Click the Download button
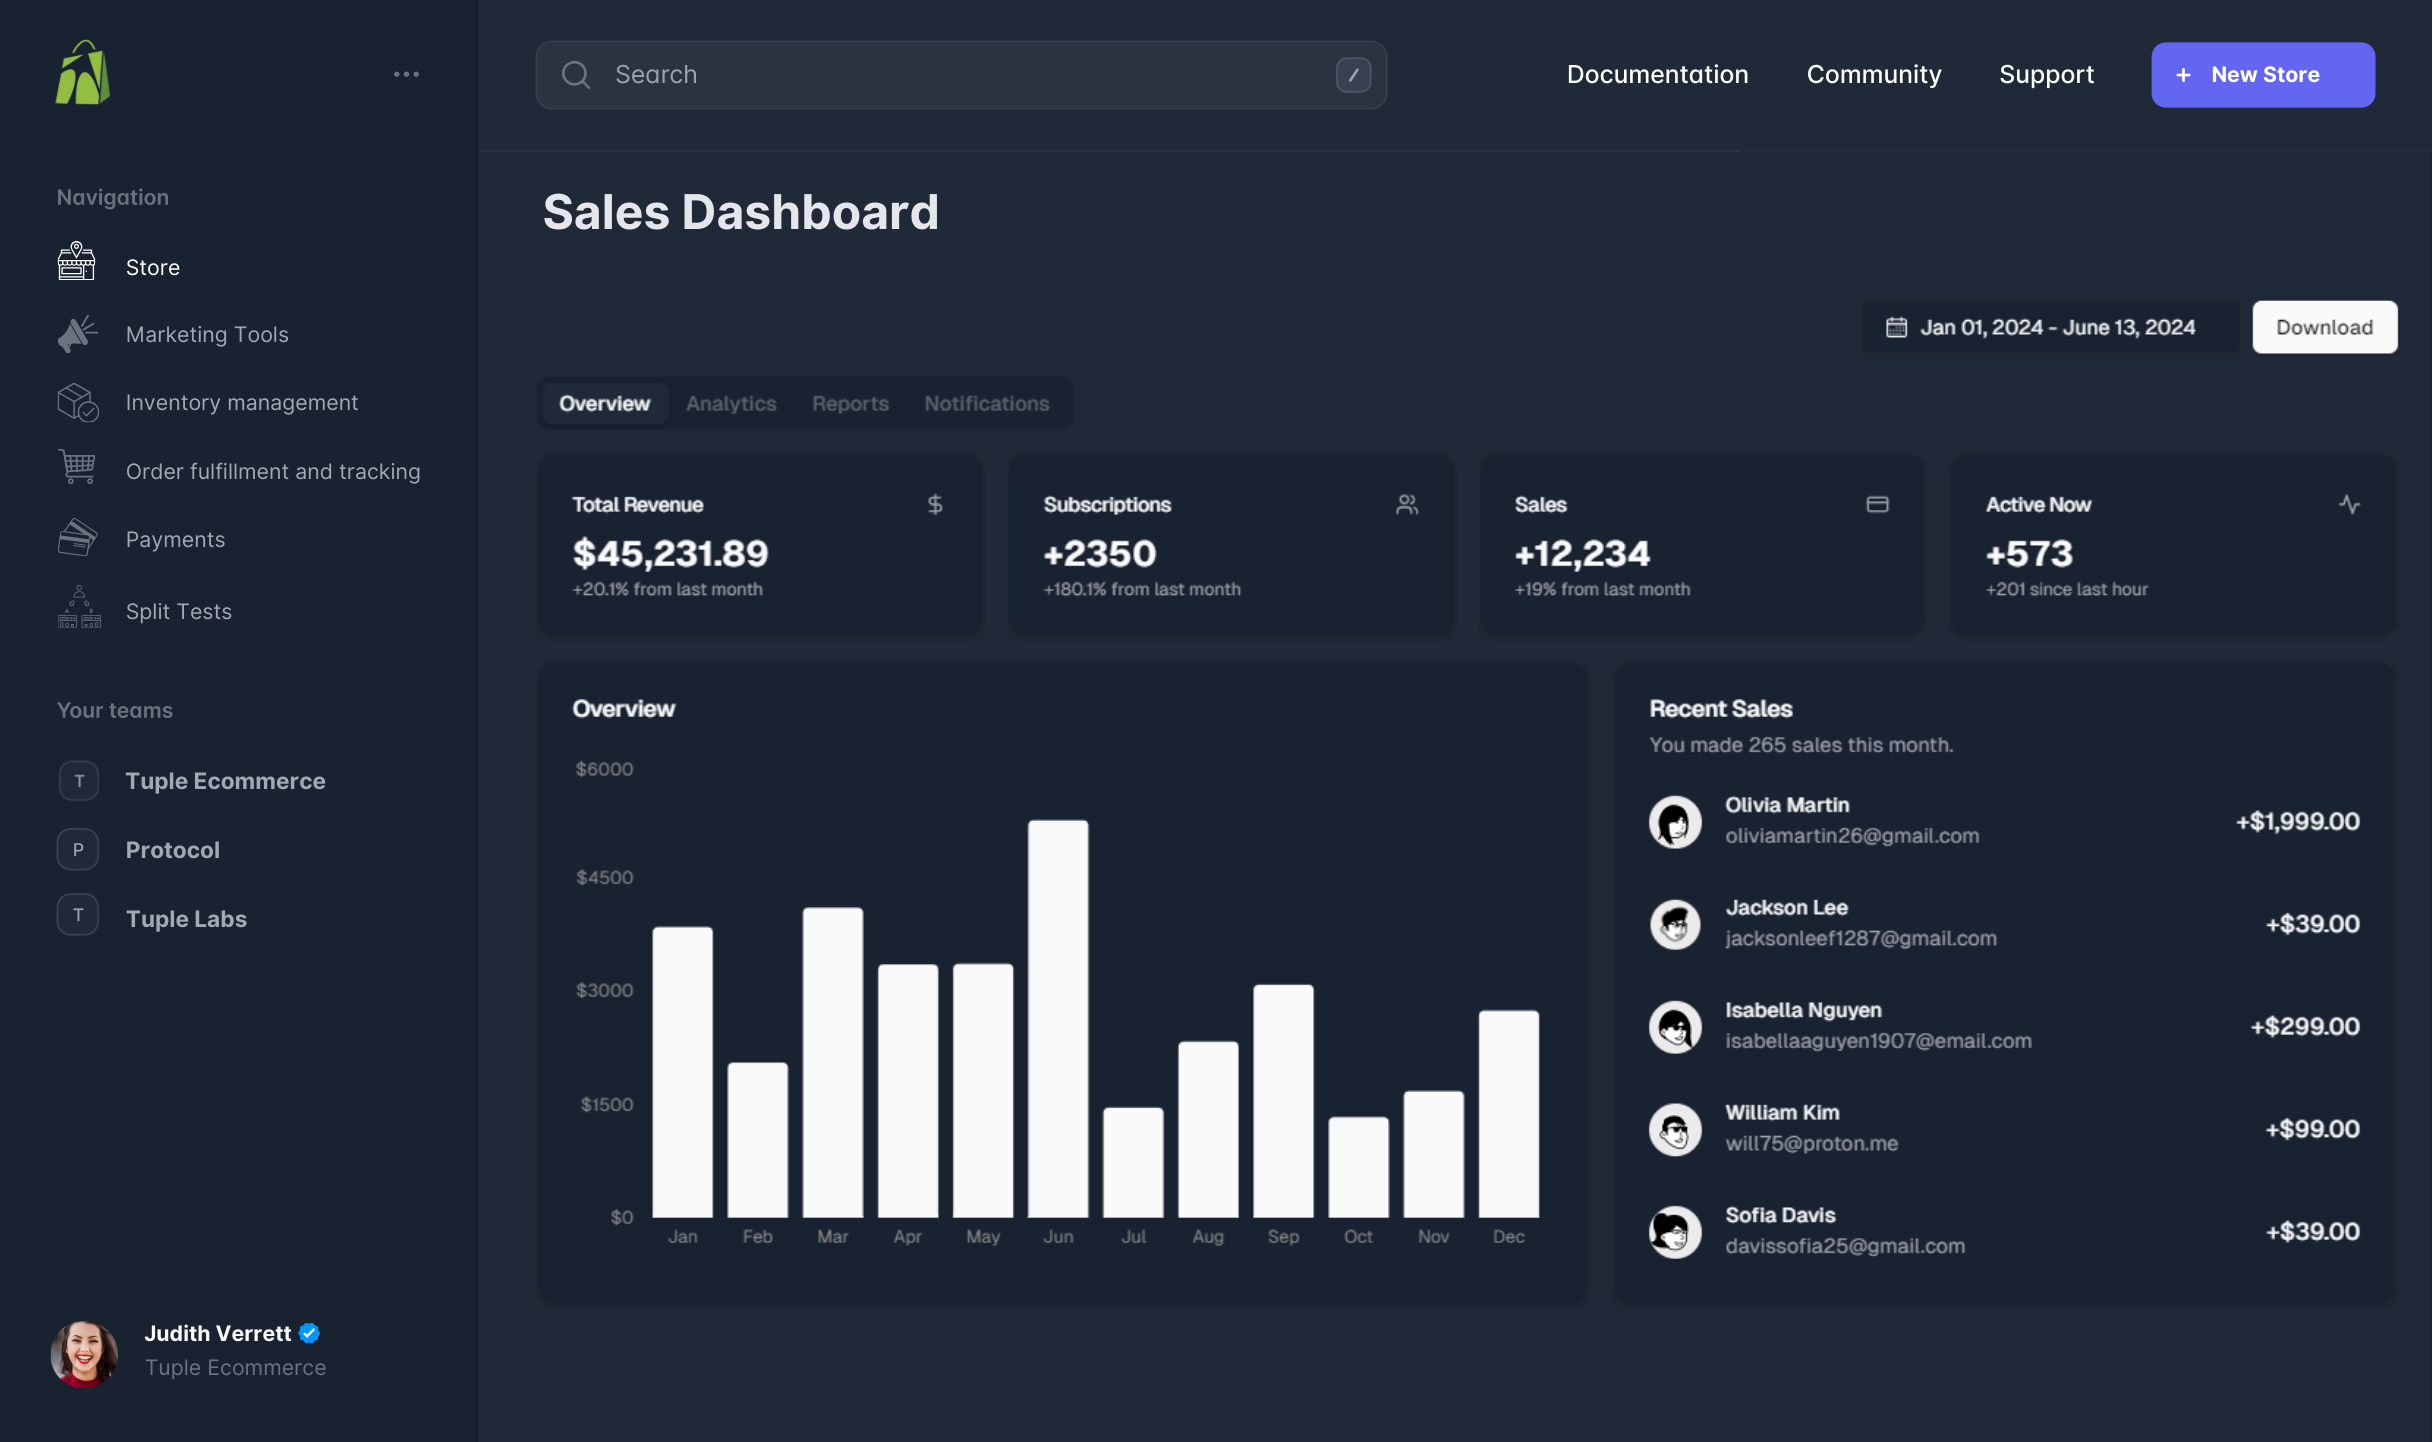Screen dimensions: 2433x1442 (2325, 326)
